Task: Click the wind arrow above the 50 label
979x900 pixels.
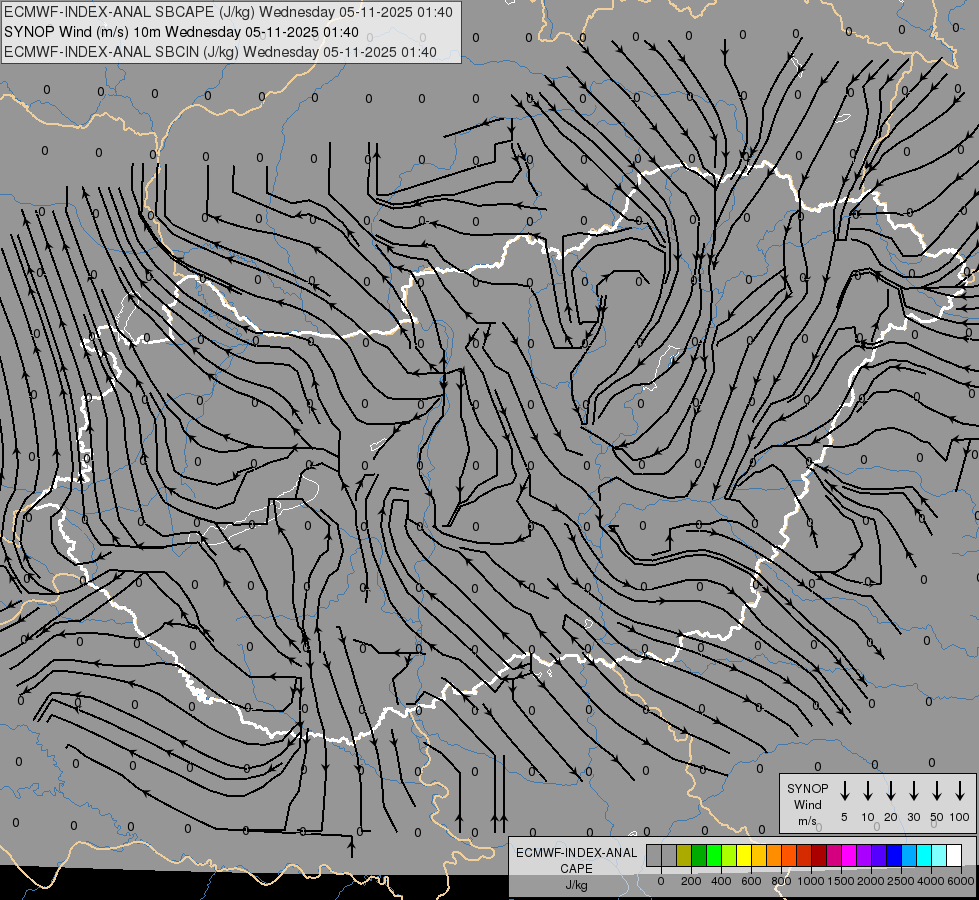Action: [x=937, y=791]
